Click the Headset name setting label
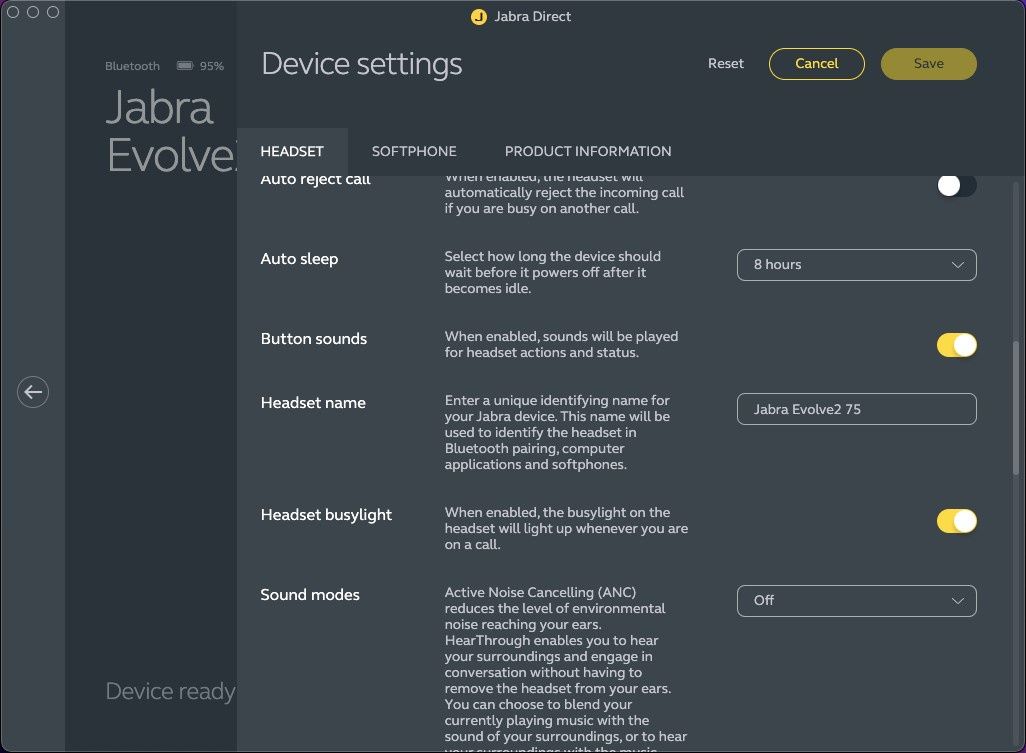This screenshot has width=1026, height=753. pos(313,402)
